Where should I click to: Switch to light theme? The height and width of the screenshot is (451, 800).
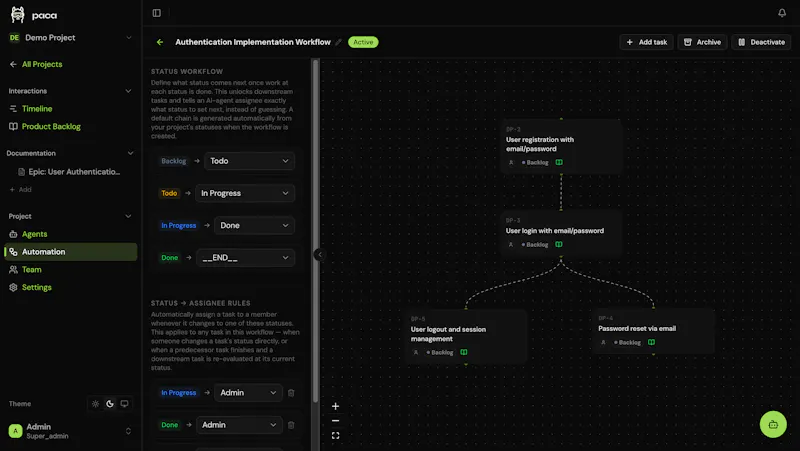pos(95,404)
